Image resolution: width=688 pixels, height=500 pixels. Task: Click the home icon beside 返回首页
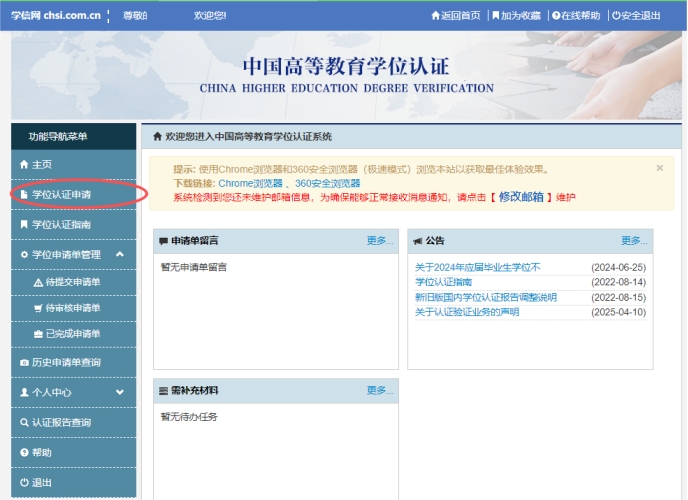(435, 16)
